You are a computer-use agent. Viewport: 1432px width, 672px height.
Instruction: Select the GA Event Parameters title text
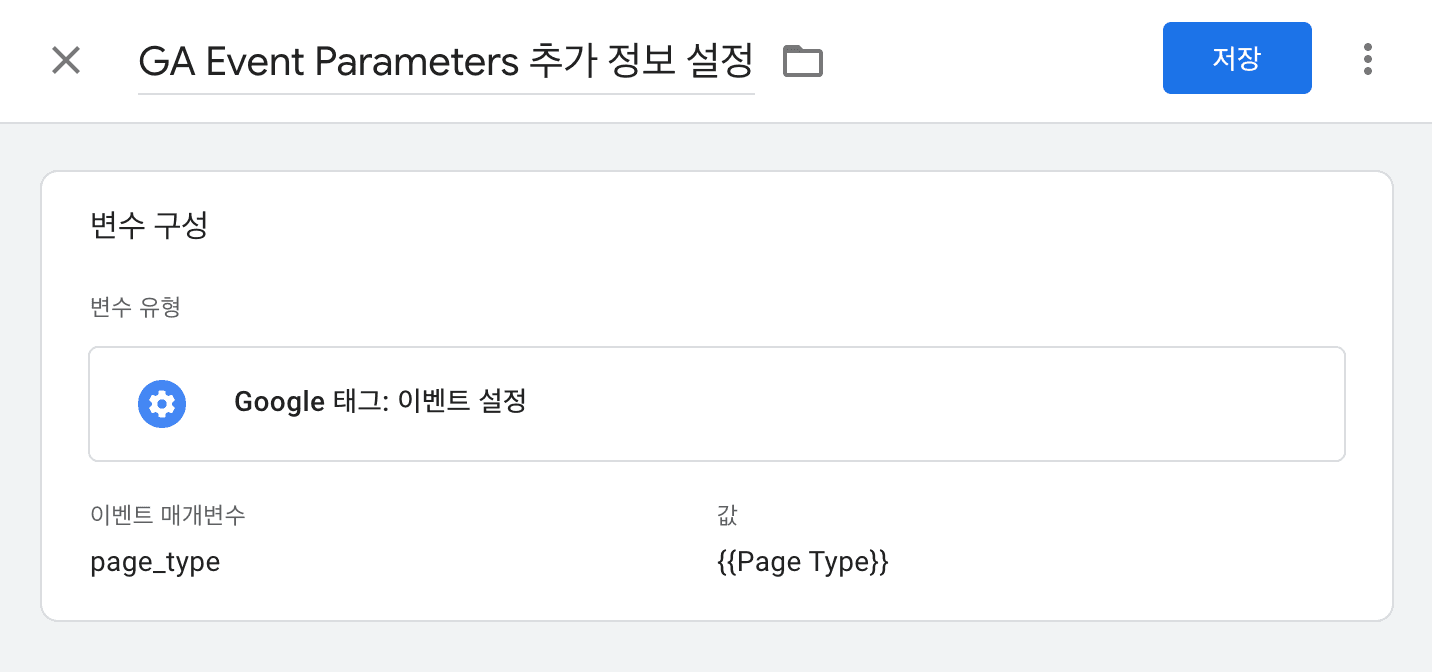click(x=447, y=61)
